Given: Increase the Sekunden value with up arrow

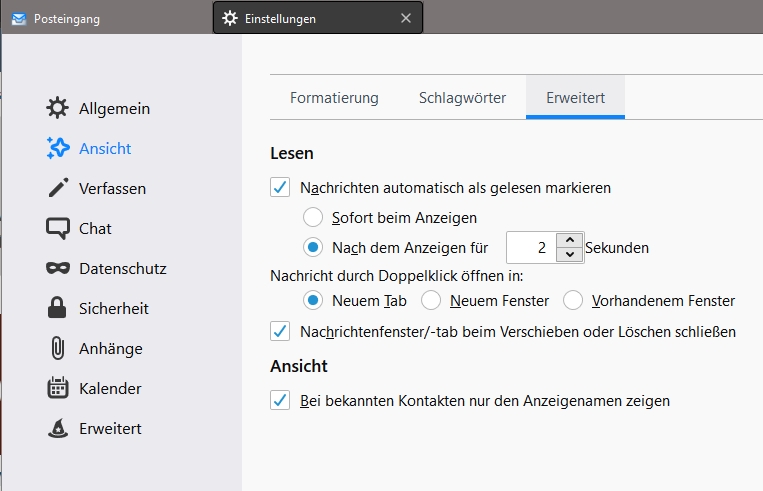Looking at the screenshot, I should (569, 240).
